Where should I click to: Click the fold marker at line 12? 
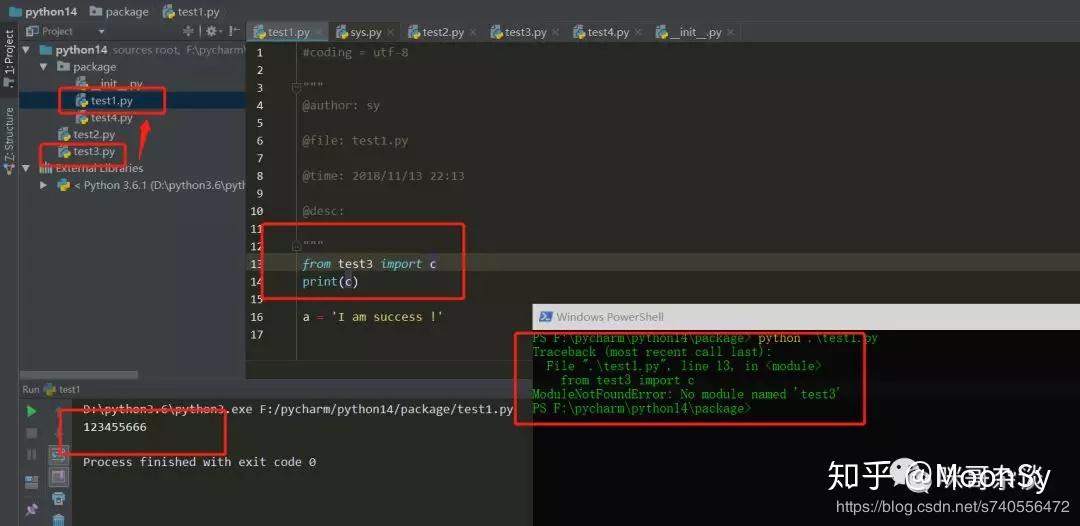(296, 246)
